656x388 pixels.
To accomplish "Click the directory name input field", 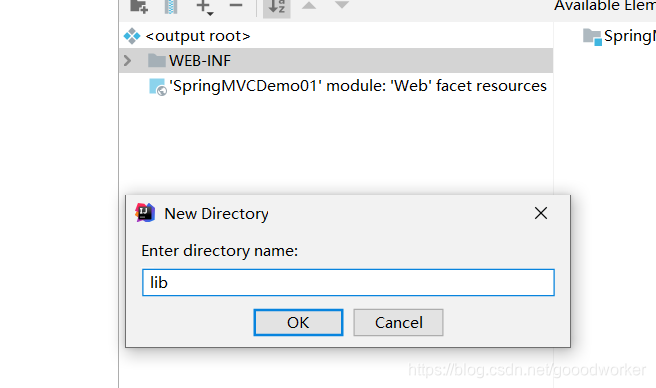I will point(348,283).
